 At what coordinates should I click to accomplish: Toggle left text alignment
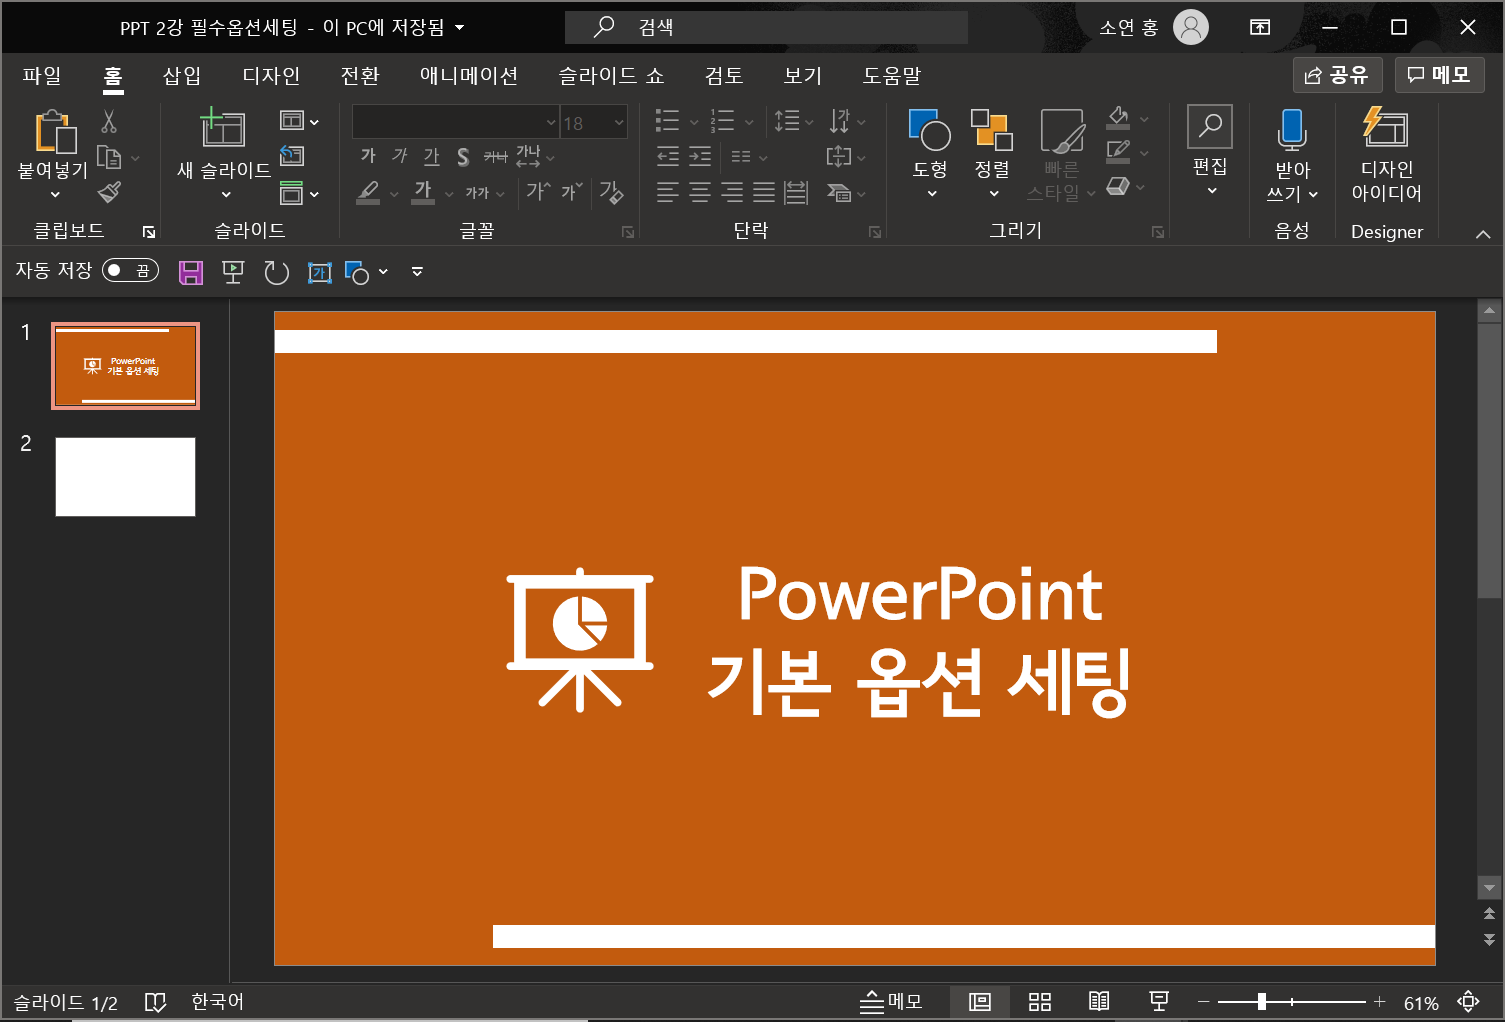(668, 192)
